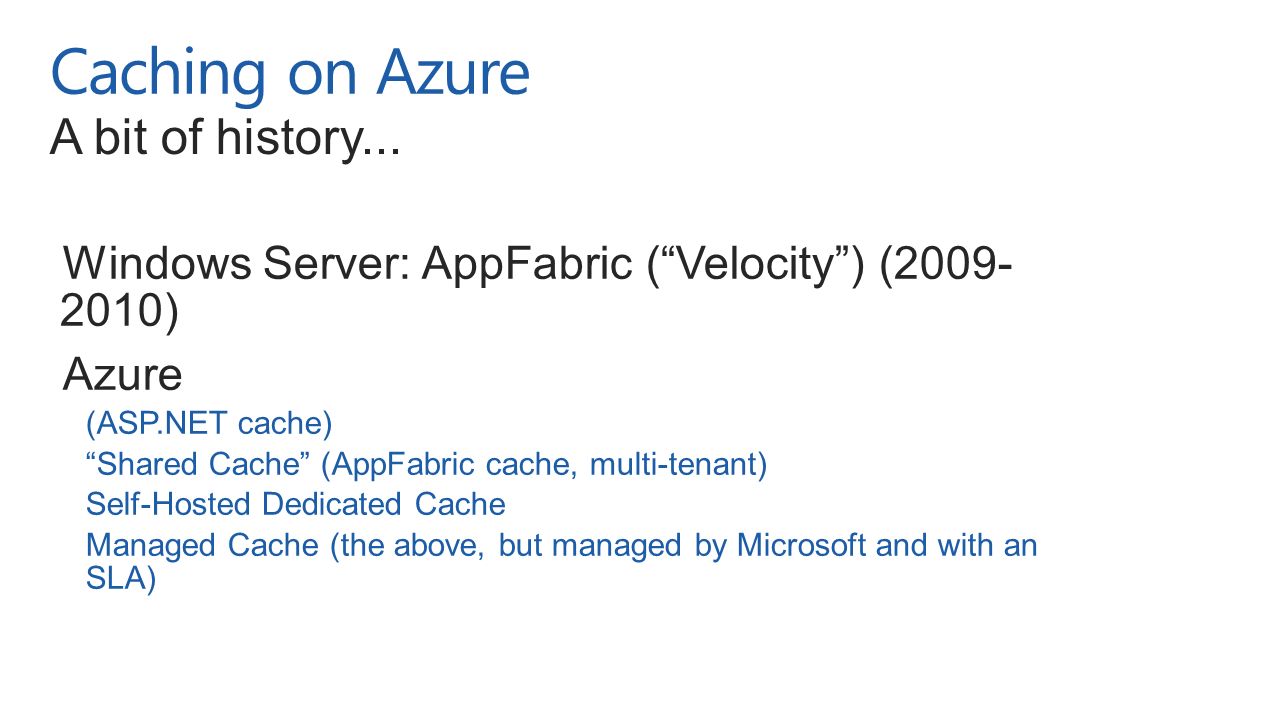Click the word "Windows Server:" in first bullet
1280x720 pixels.
236,265
